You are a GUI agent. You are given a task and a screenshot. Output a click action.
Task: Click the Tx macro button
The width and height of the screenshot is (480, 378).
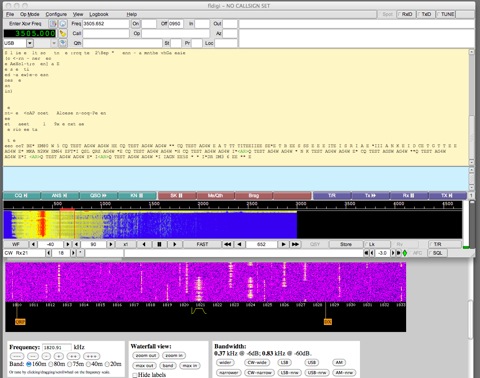pyautogui.click(x=371, y=195)
